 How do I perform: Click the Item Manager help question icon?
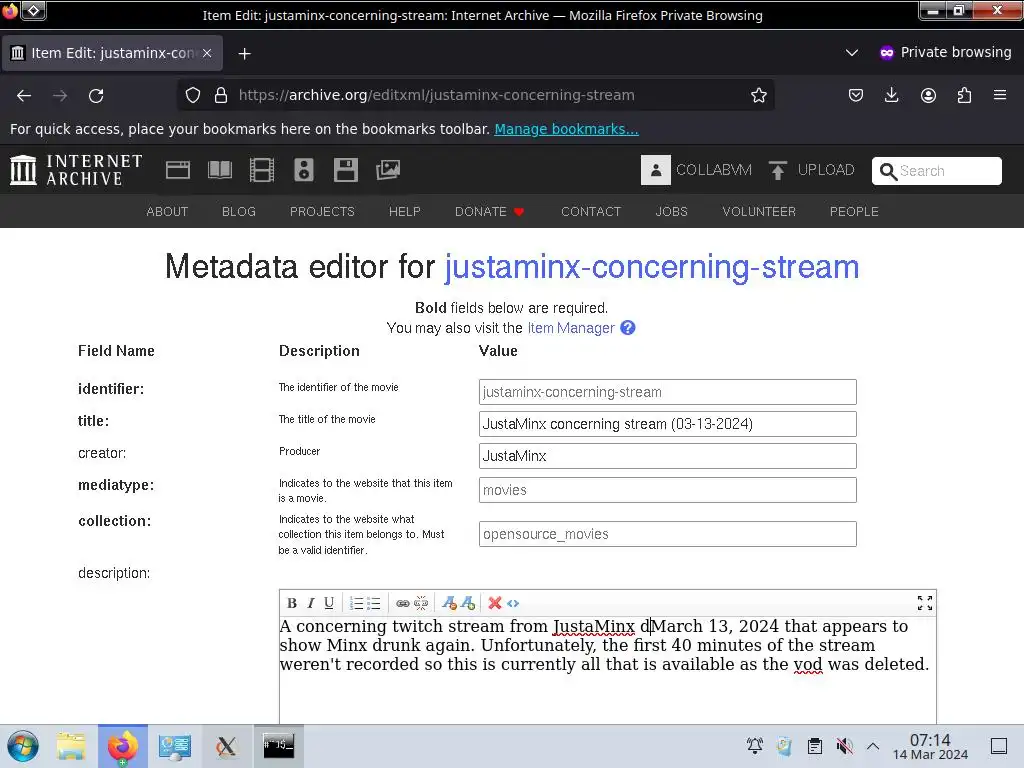pos(628,328)
